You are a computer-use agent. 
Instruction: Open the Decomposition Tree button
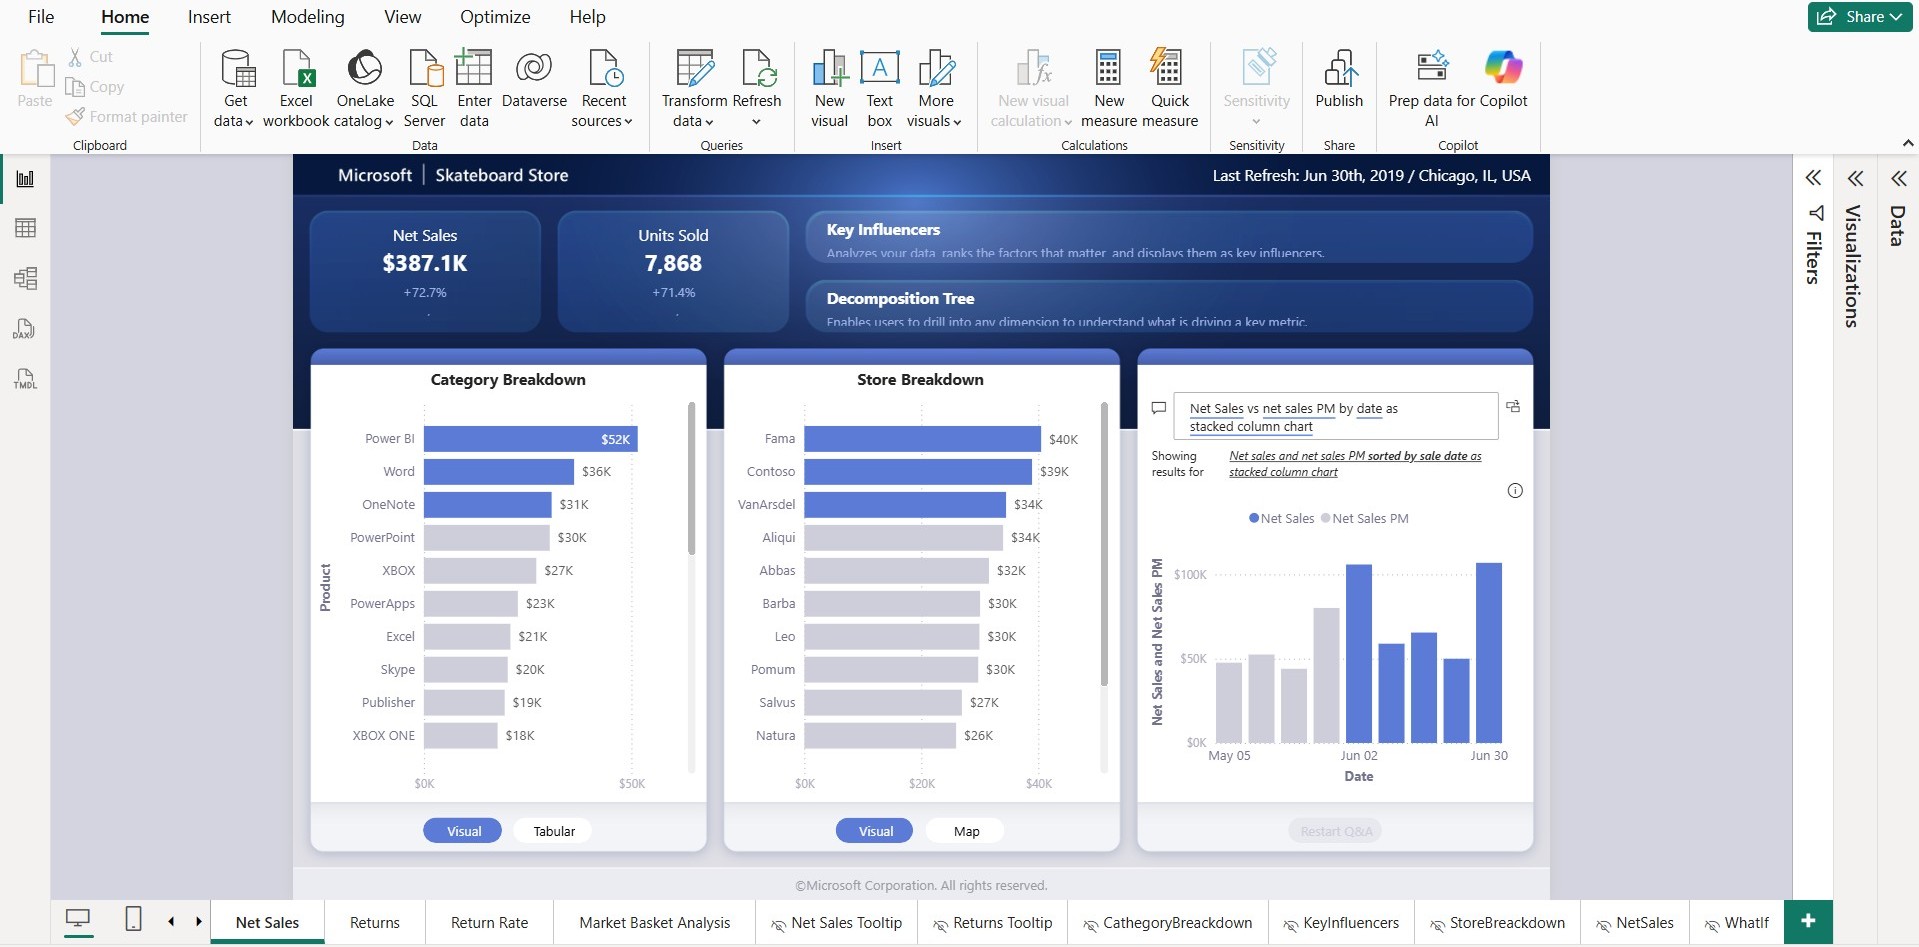pos(1168,306)
